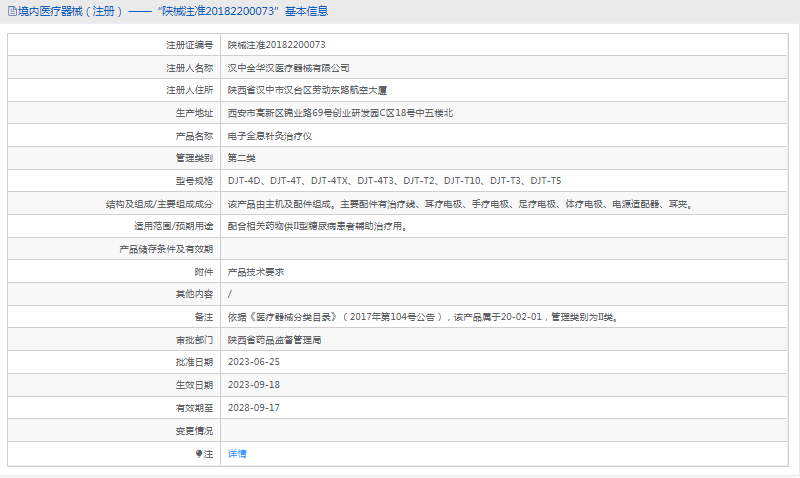Click registration number 陕械注准20182200073 in first row
This screenshot has height=478, width=800.
click(276, 45)
